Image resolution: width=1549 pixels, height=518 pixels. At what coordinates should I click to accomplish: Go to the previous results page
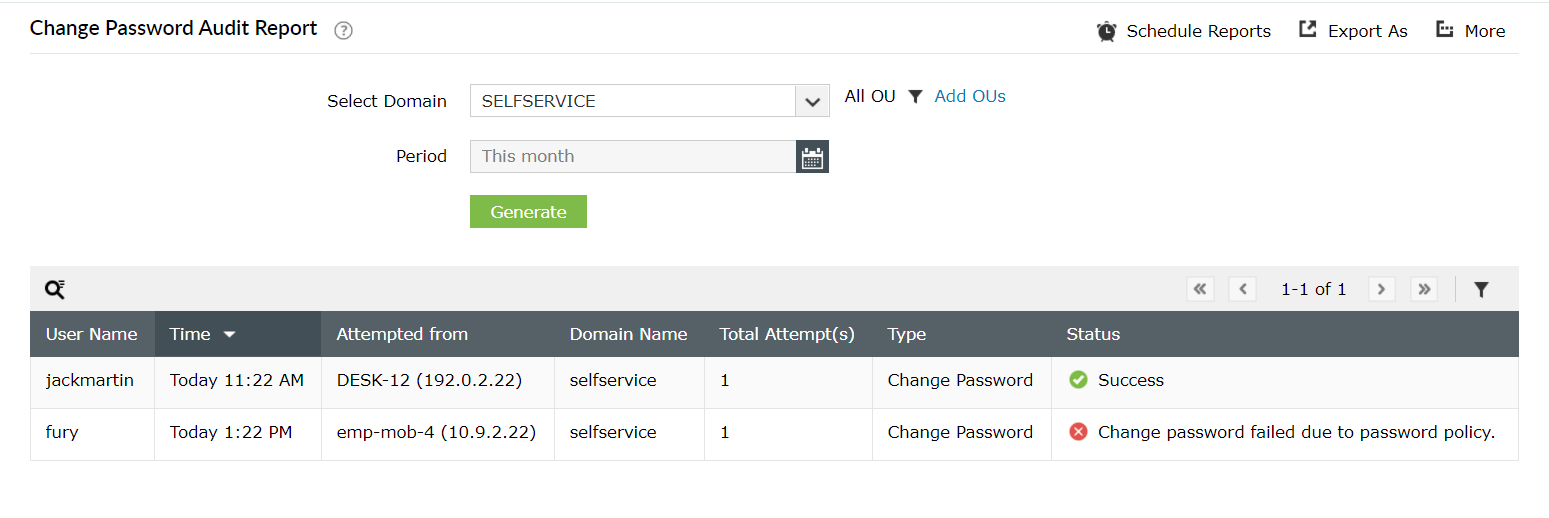click(1242, 289)
